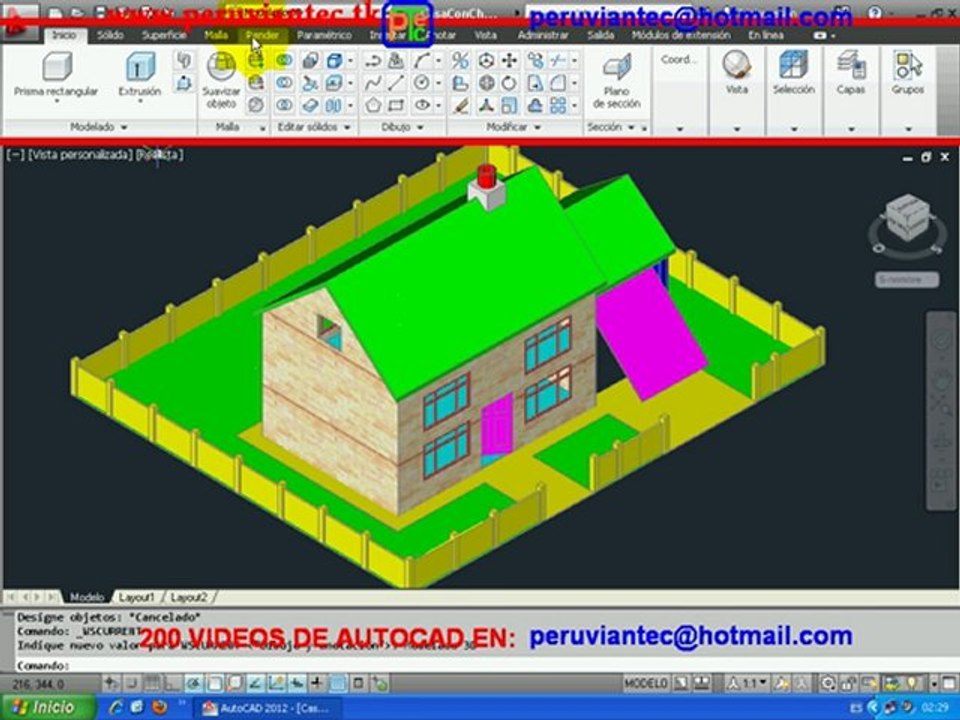This screenshot has height=720, width=960.
Task: Click the four-squares array tool in Modificar
Action: (x=558, y=105)
